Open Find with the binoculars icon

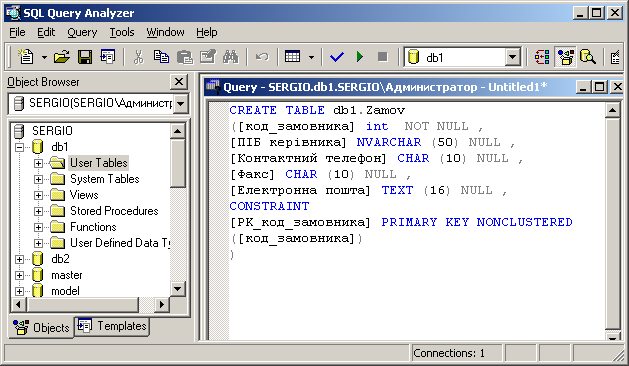click(231, 57)
